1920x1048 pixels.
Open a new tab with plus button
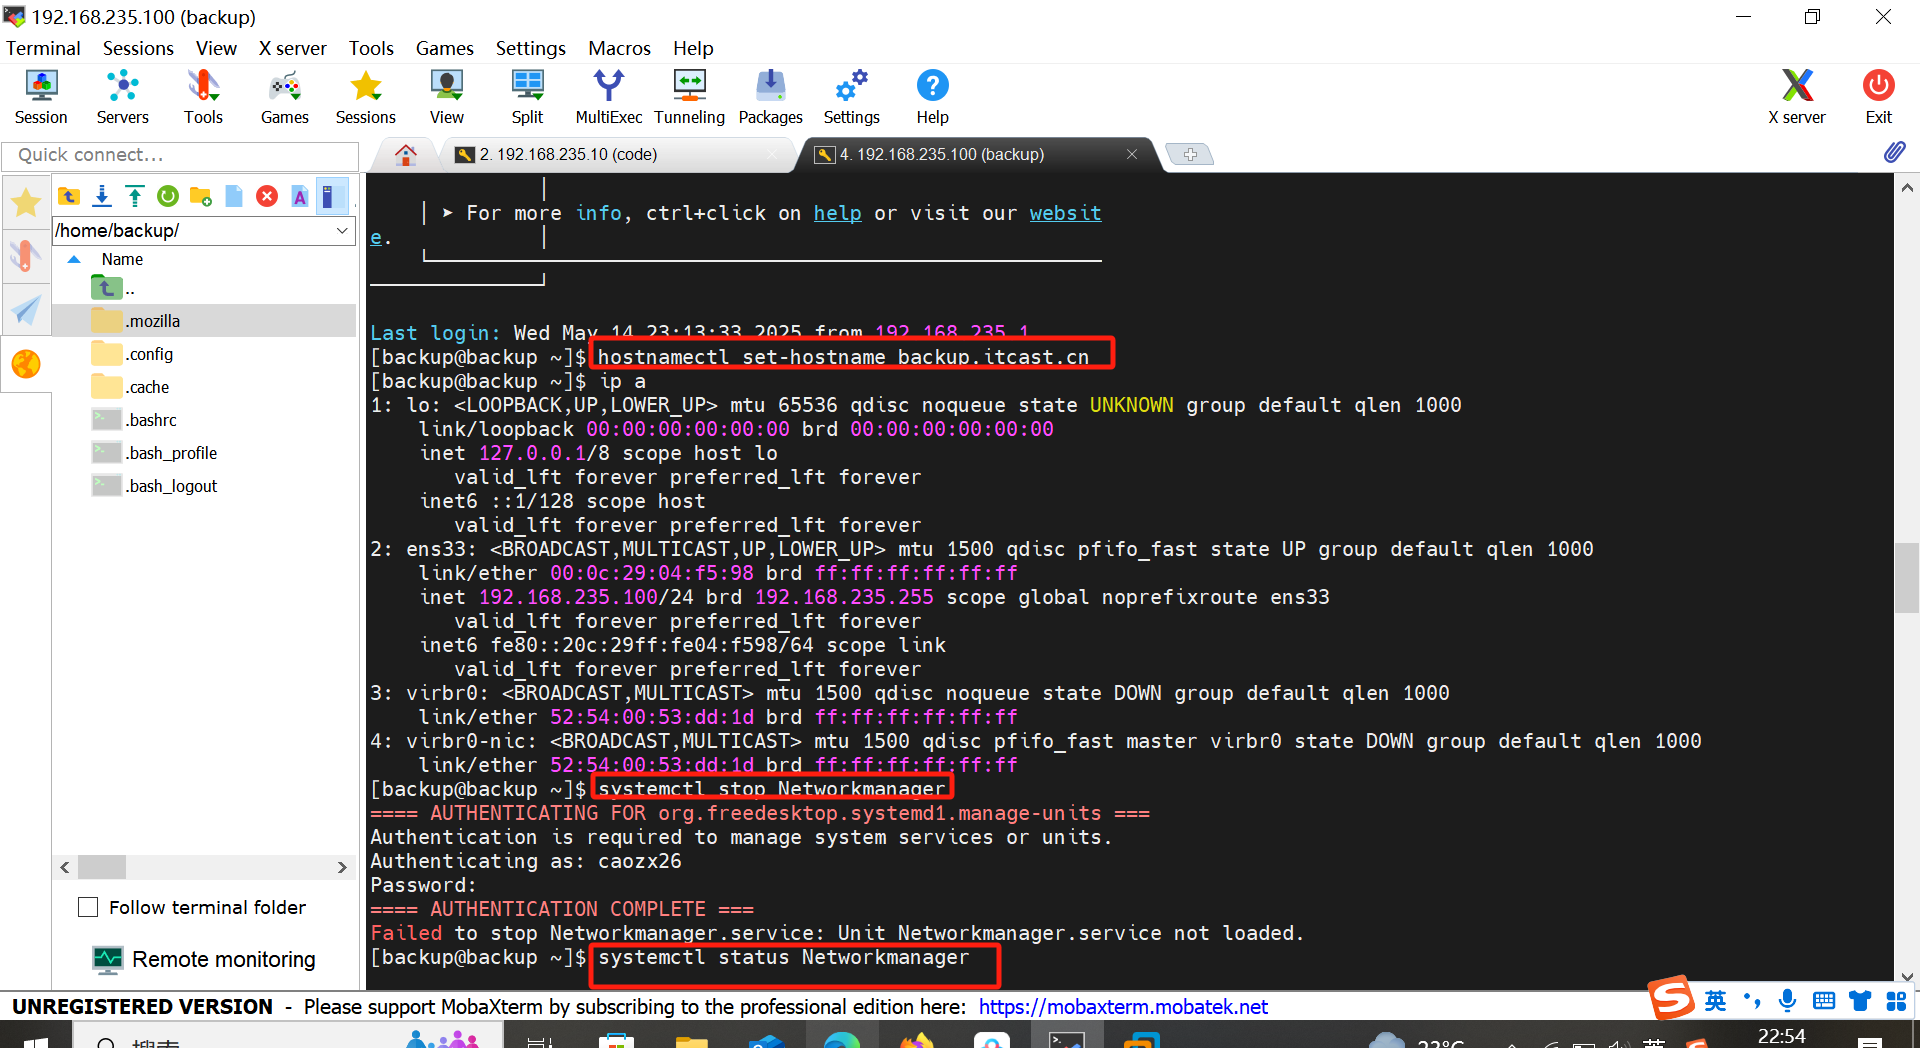point(1190,155)
